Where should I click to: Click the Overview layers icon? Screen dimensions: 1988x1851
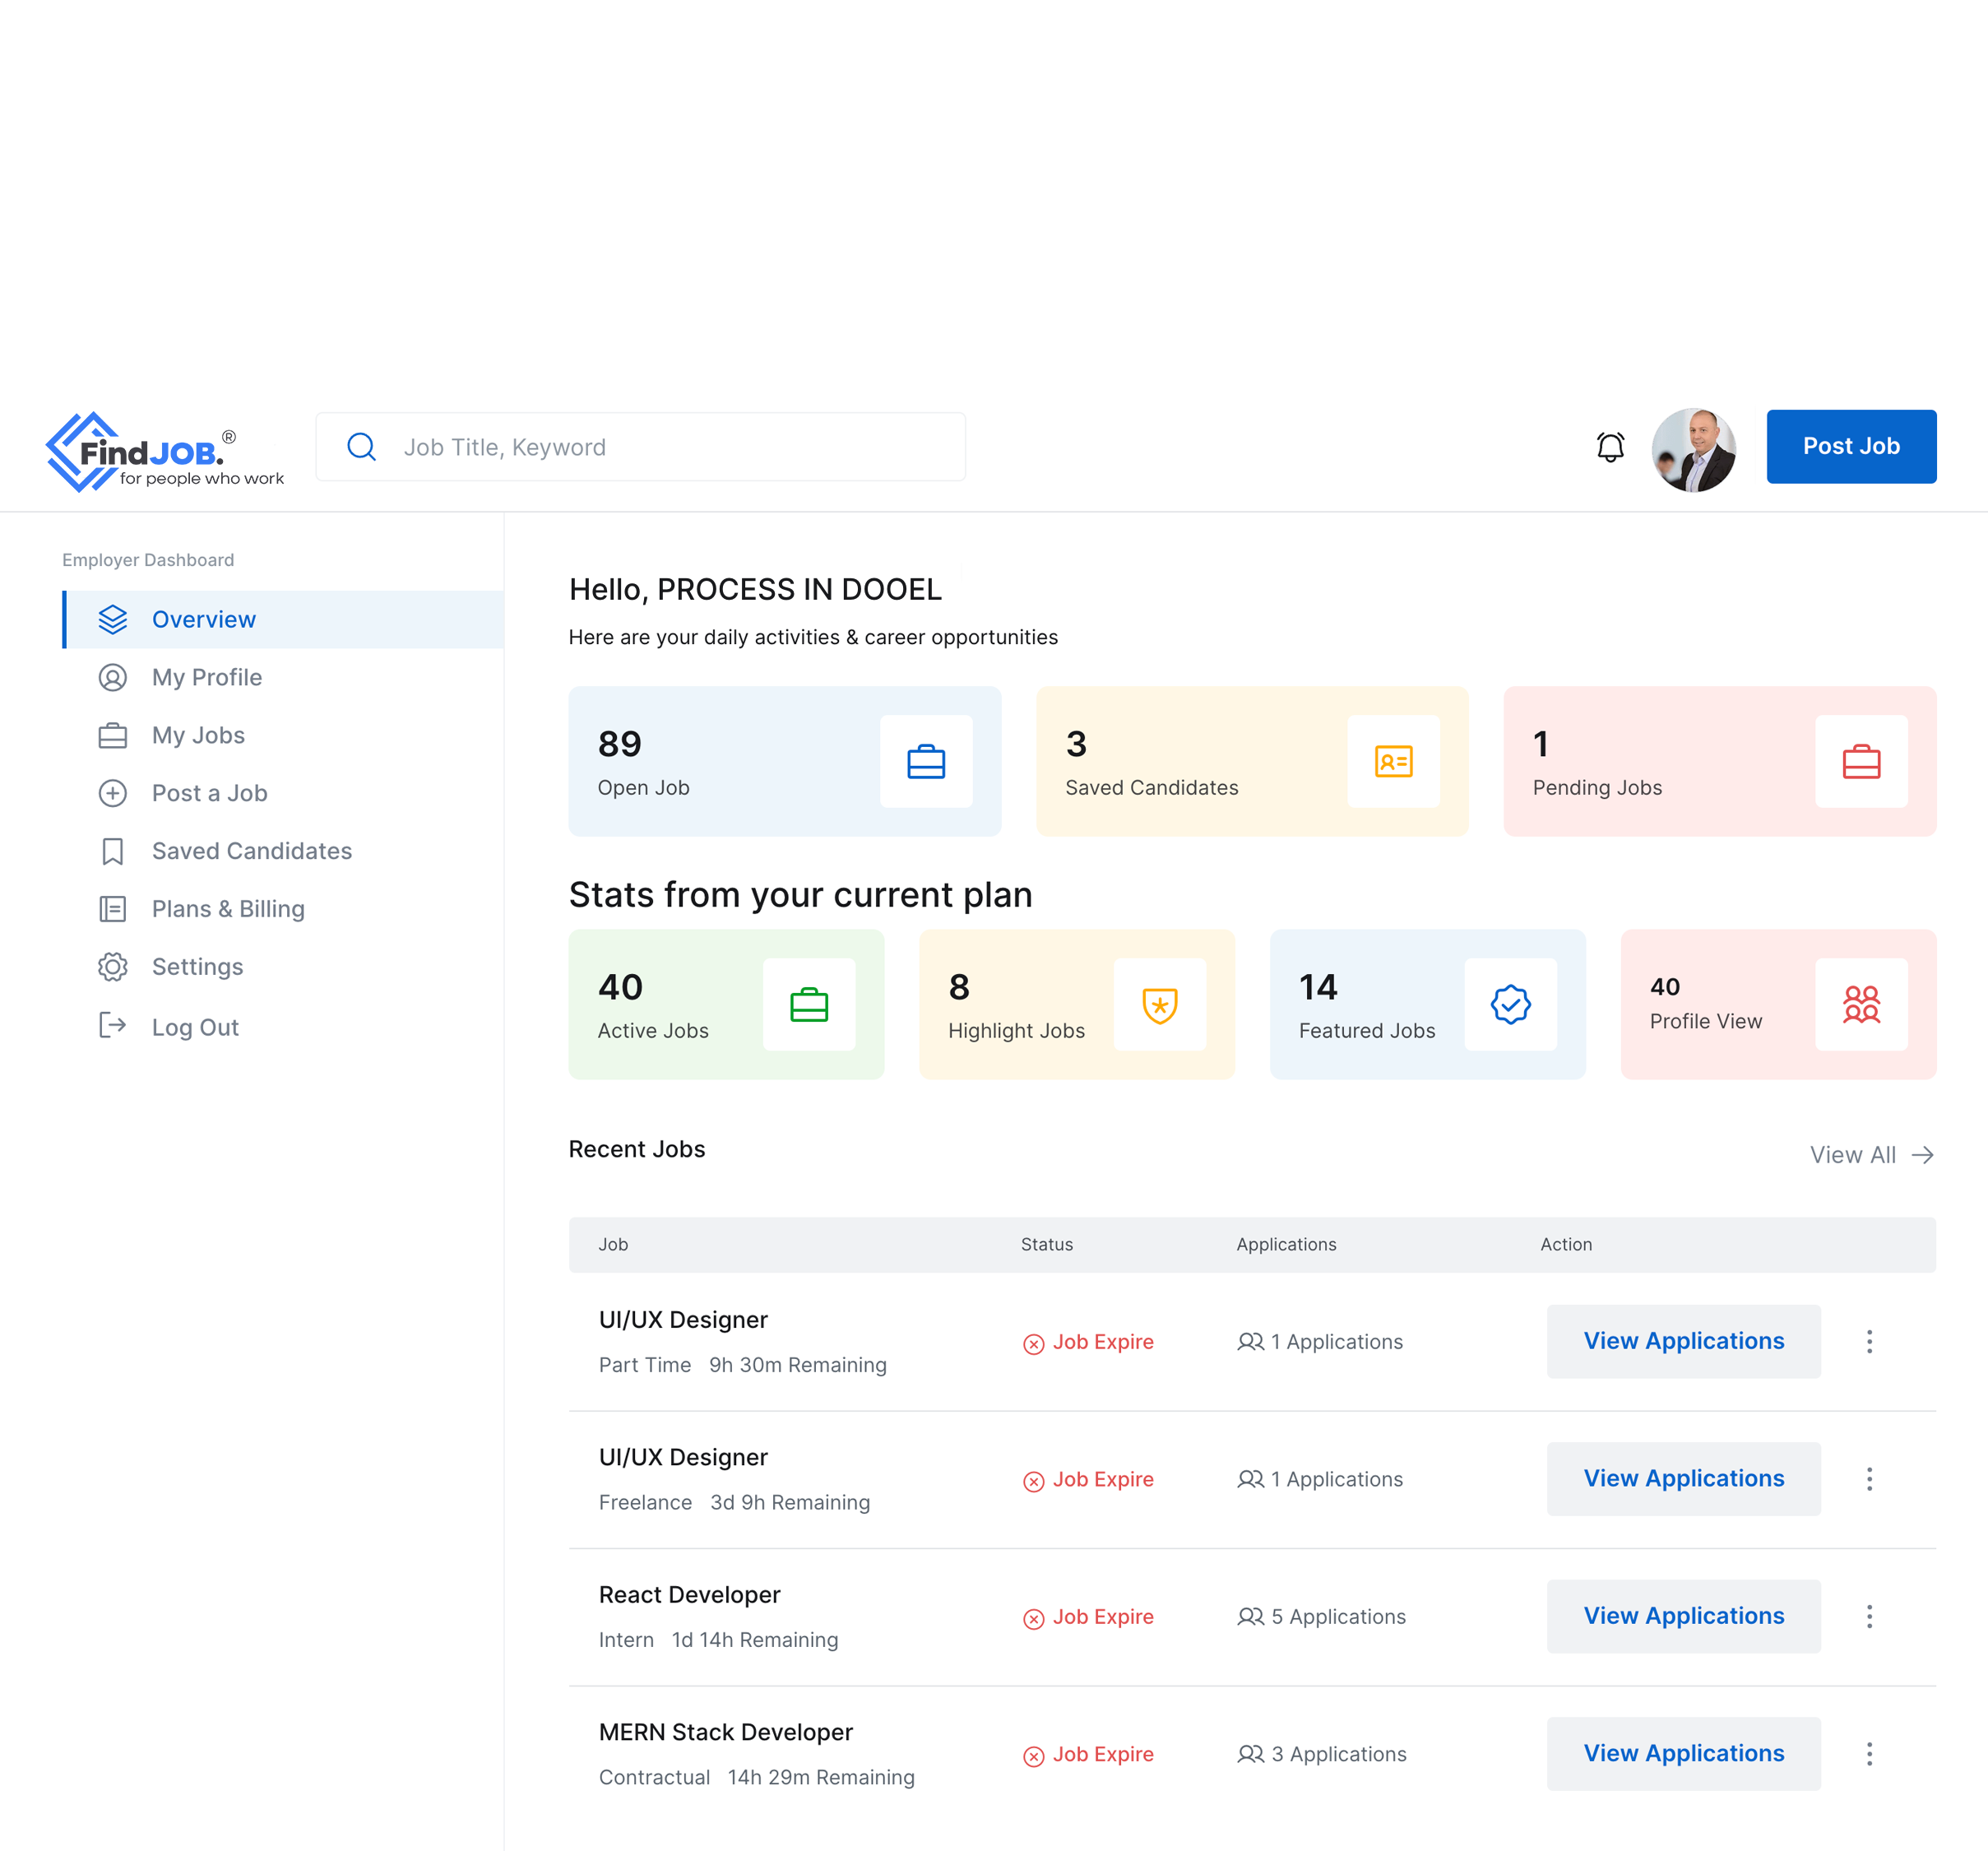(113, 619)
